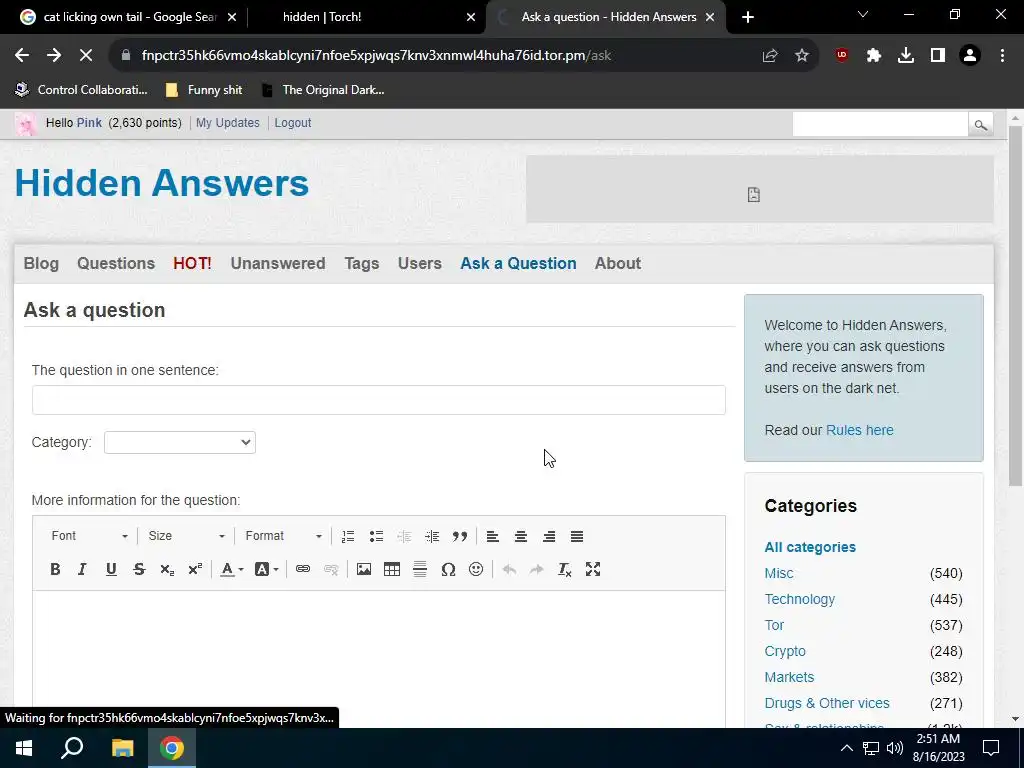1024x768 pixels.
Task: Click the site search box
Action: pos(880,124)
